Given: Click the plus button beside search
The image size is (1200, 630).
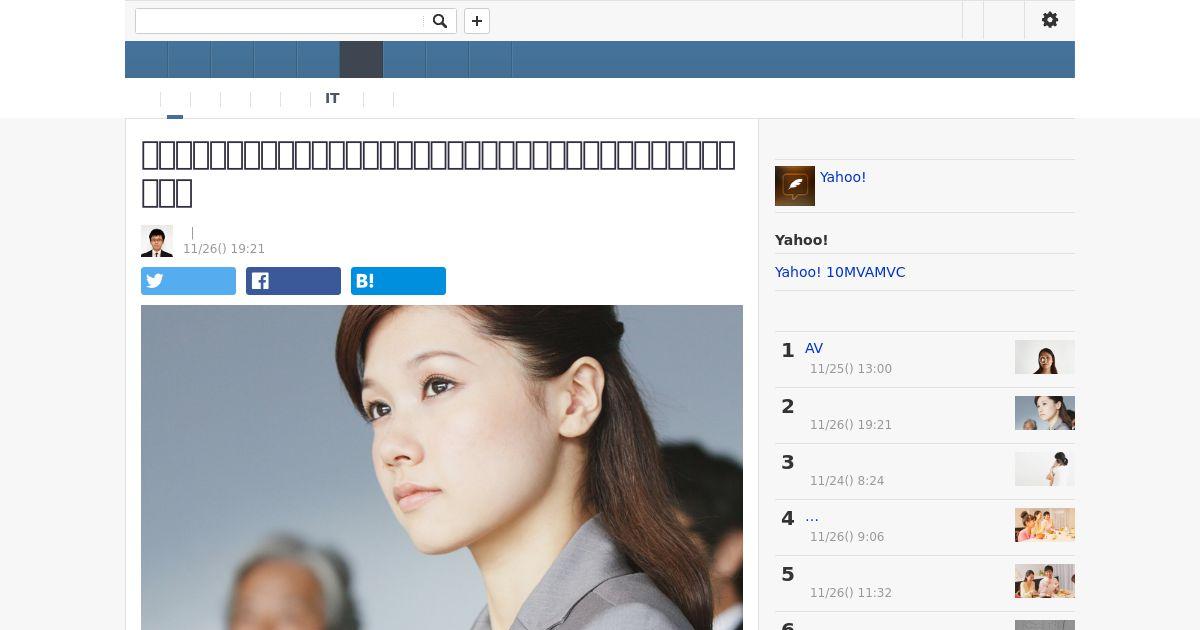Looking at the screenshot, I should [x=477, y=21].
